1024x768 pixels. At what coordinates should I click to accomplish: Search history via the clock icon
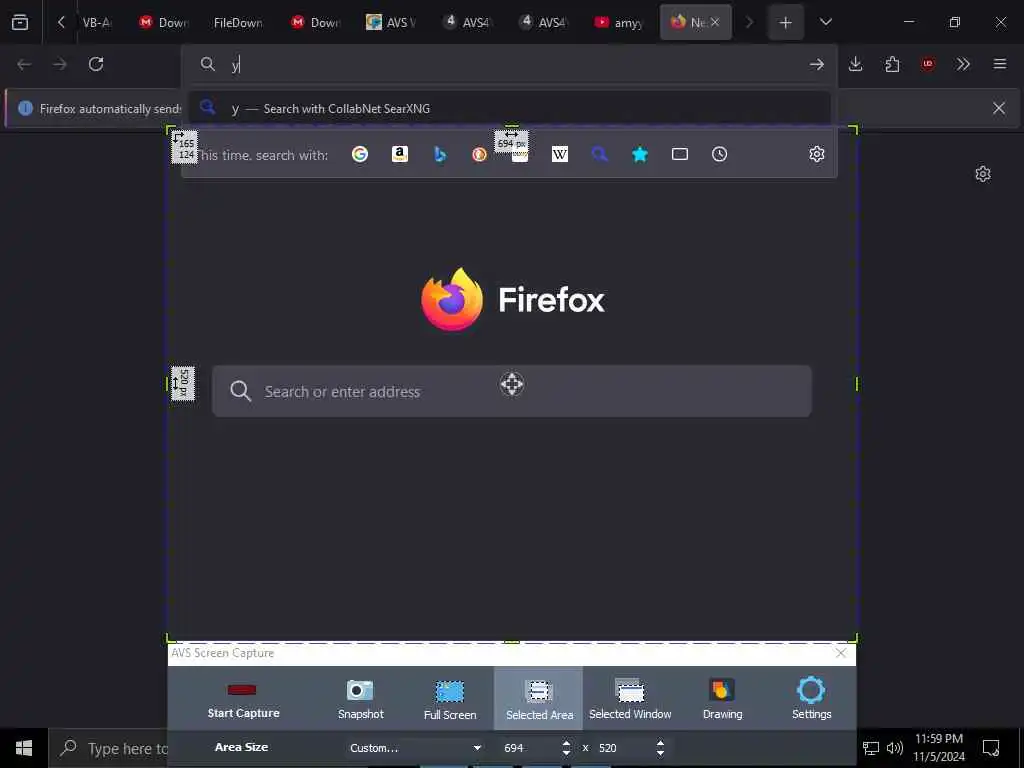point(720,154)
